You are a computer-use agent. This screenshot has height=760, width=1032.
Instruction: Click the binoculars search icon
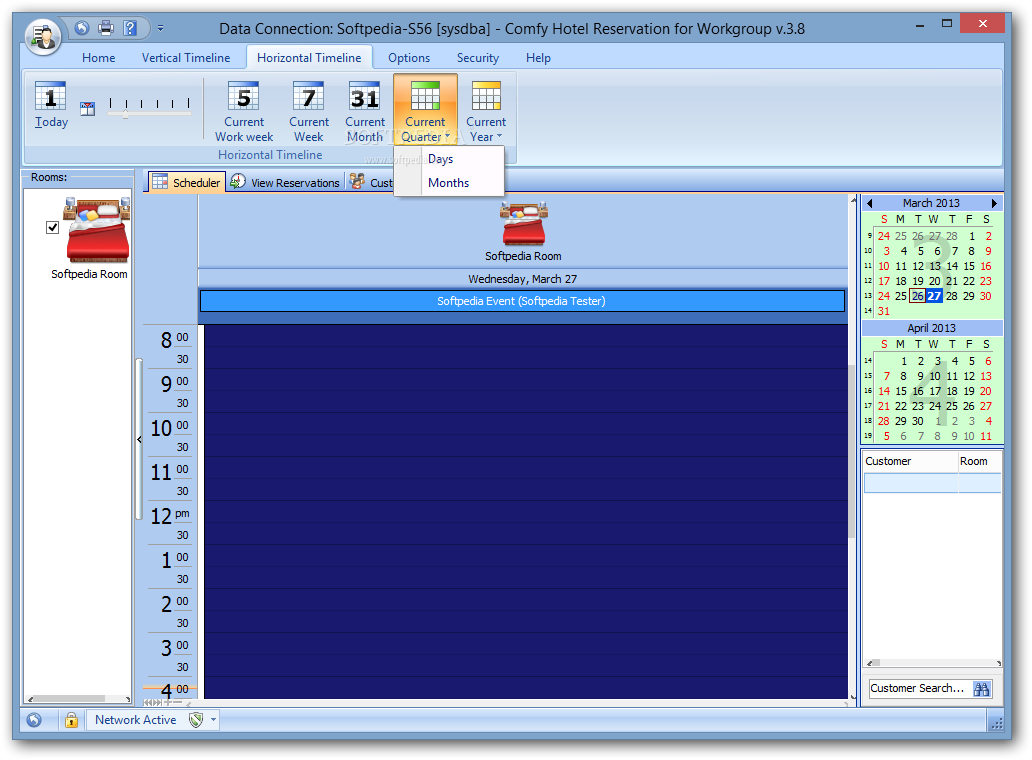(x=981, y=689)
